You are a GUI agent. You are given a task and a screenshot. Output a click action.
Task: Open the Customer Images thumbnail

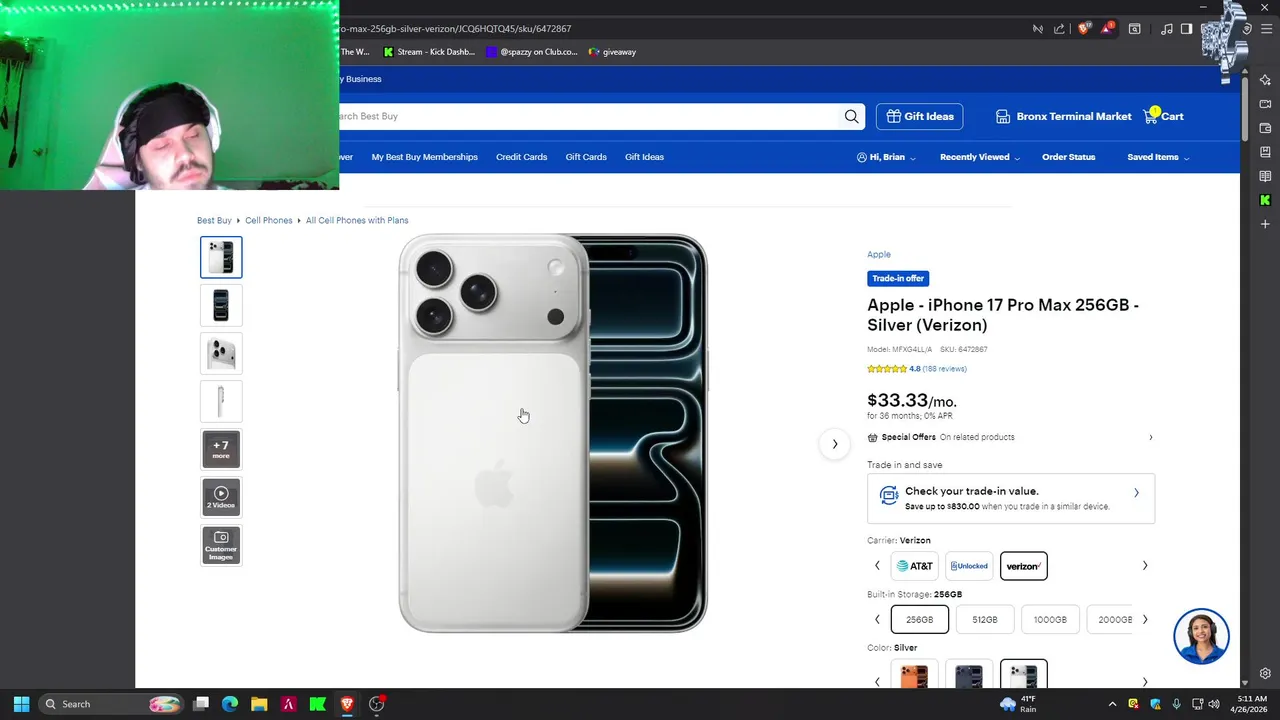click(221, 545)
